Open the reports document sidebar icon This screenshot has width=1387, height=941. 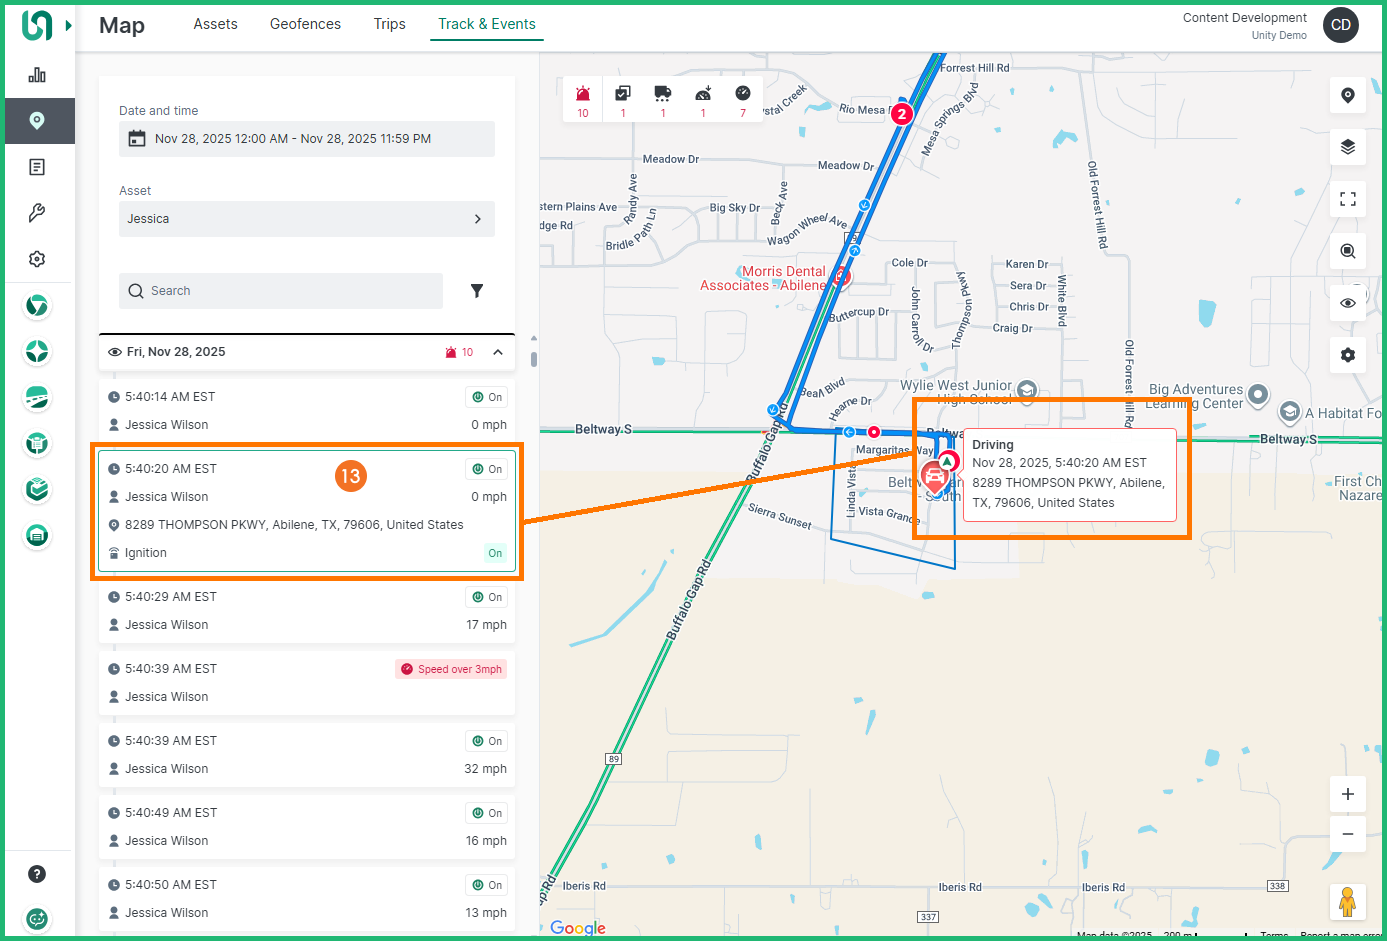[37, 167]
